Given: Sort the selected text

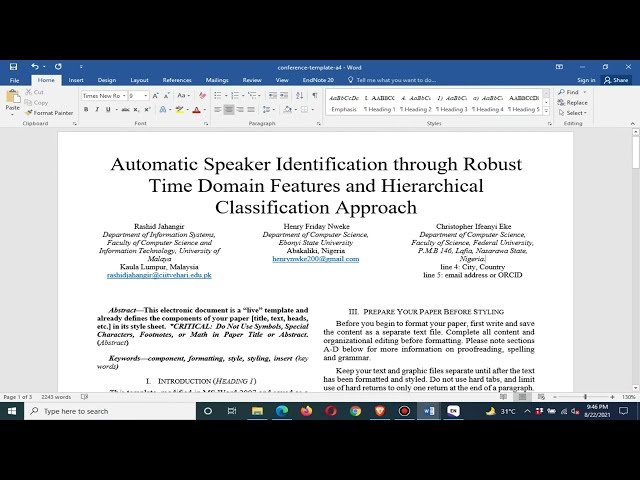Looking at the screenshot, I should coord(300,96).
